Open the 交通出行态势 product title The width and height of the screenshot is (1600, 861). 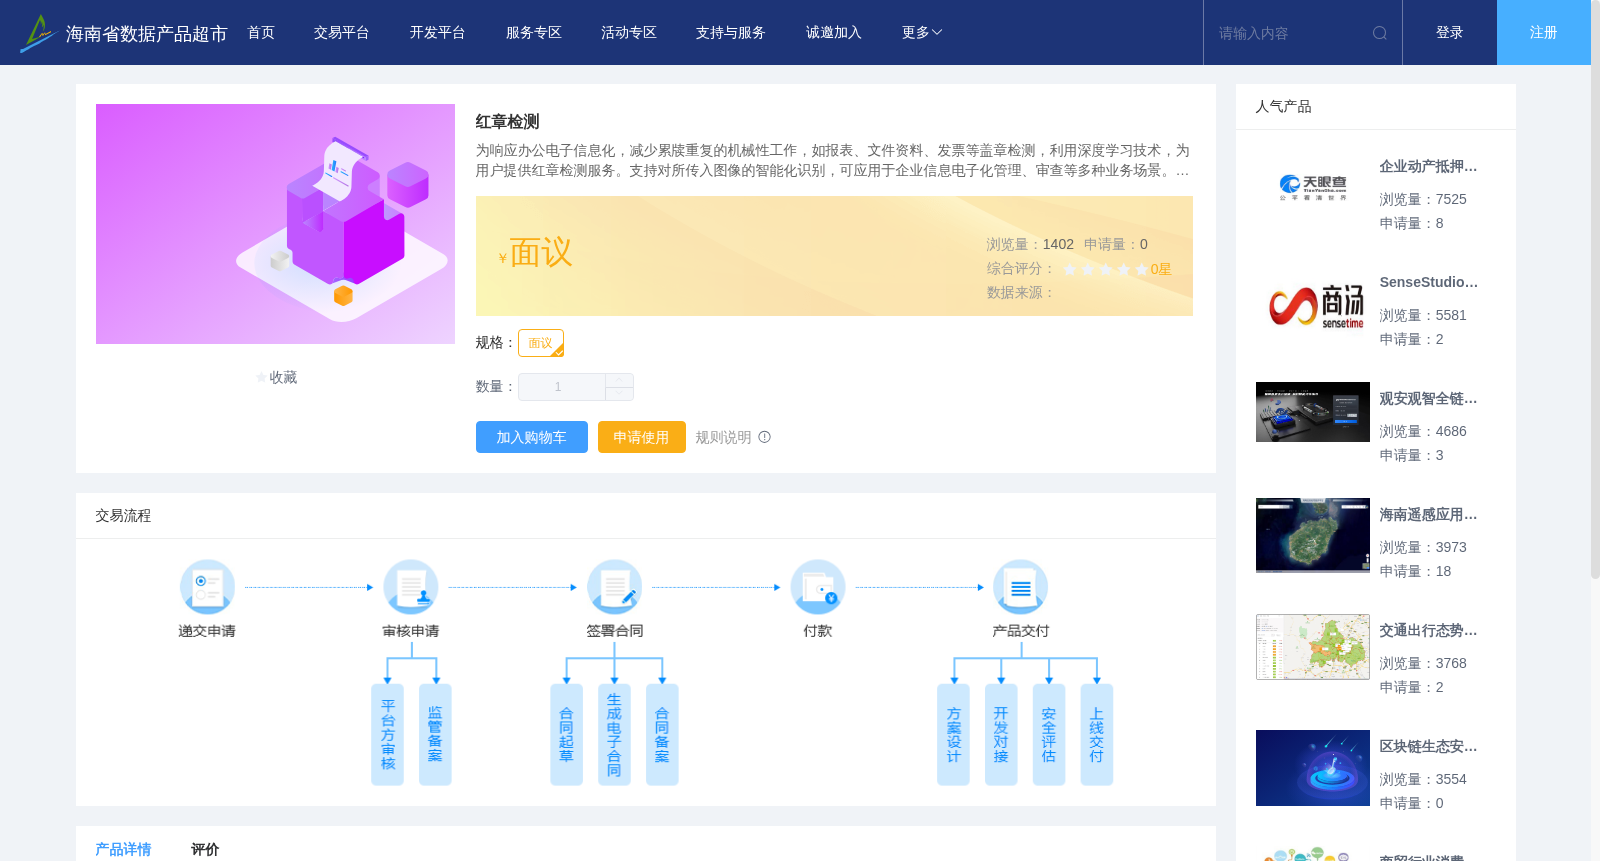pyautogui.click(x=1428, y=631)
